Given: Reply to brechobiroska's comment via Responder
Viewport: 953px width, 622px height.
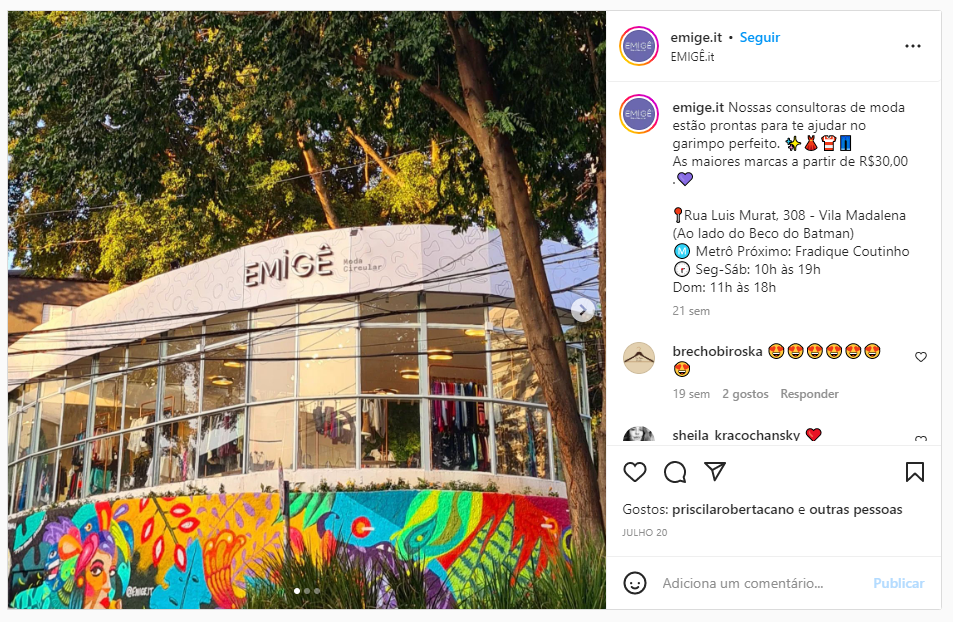Looking at the screenshot, I should [x=809, y=394].
